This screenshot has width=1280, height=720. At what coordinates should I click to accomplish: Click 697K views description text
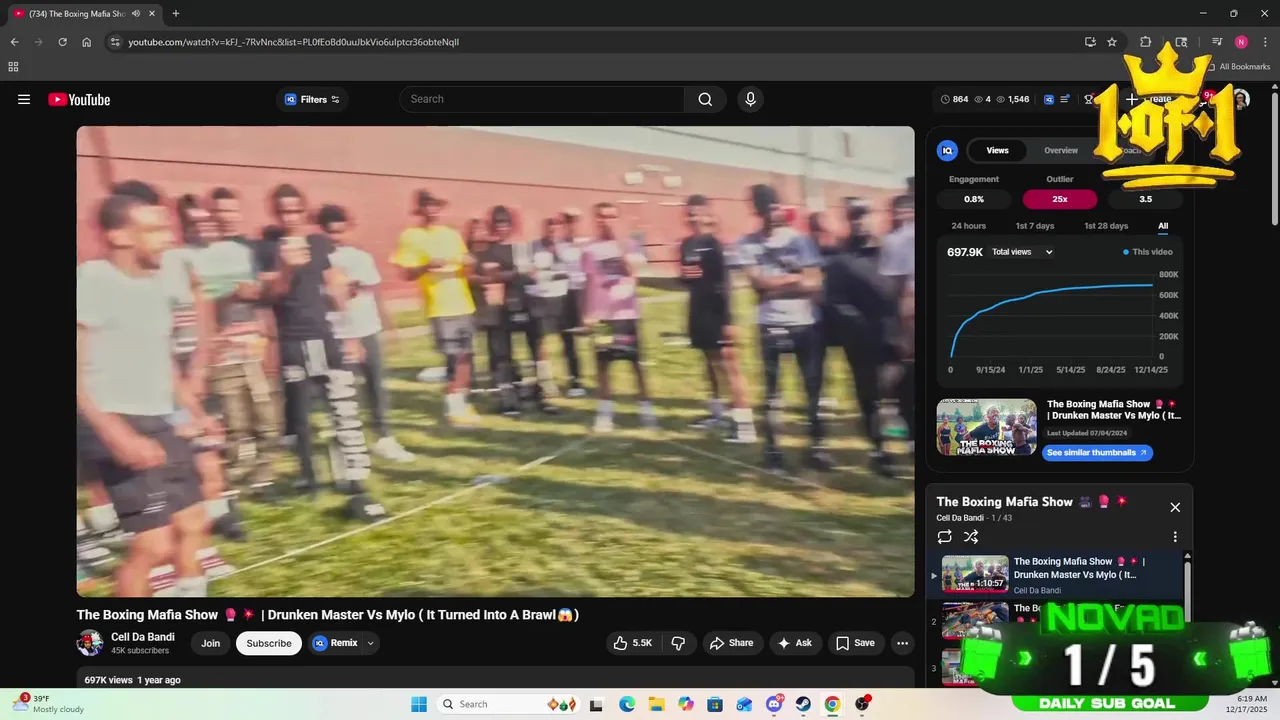click(x=108, y=680)
